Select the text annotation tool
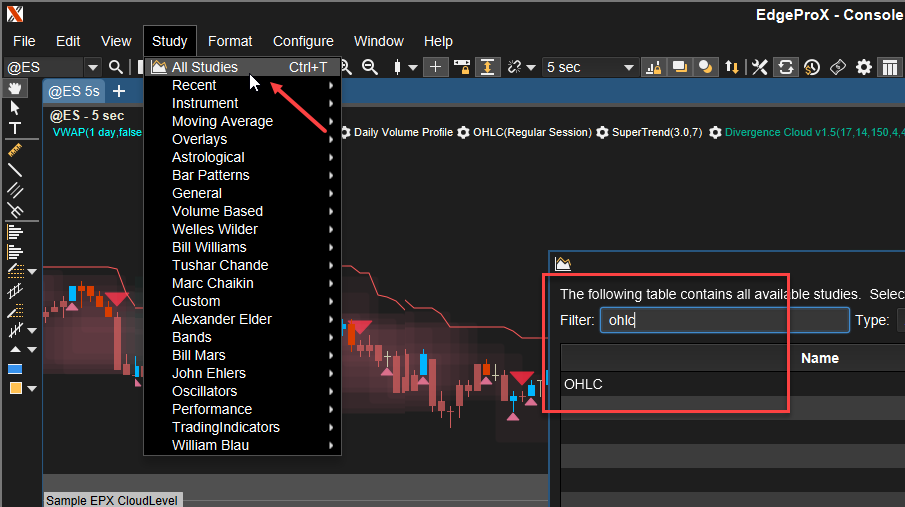This screenshot has width=905, height=507. pyautogui.click(x=16, y=128)
